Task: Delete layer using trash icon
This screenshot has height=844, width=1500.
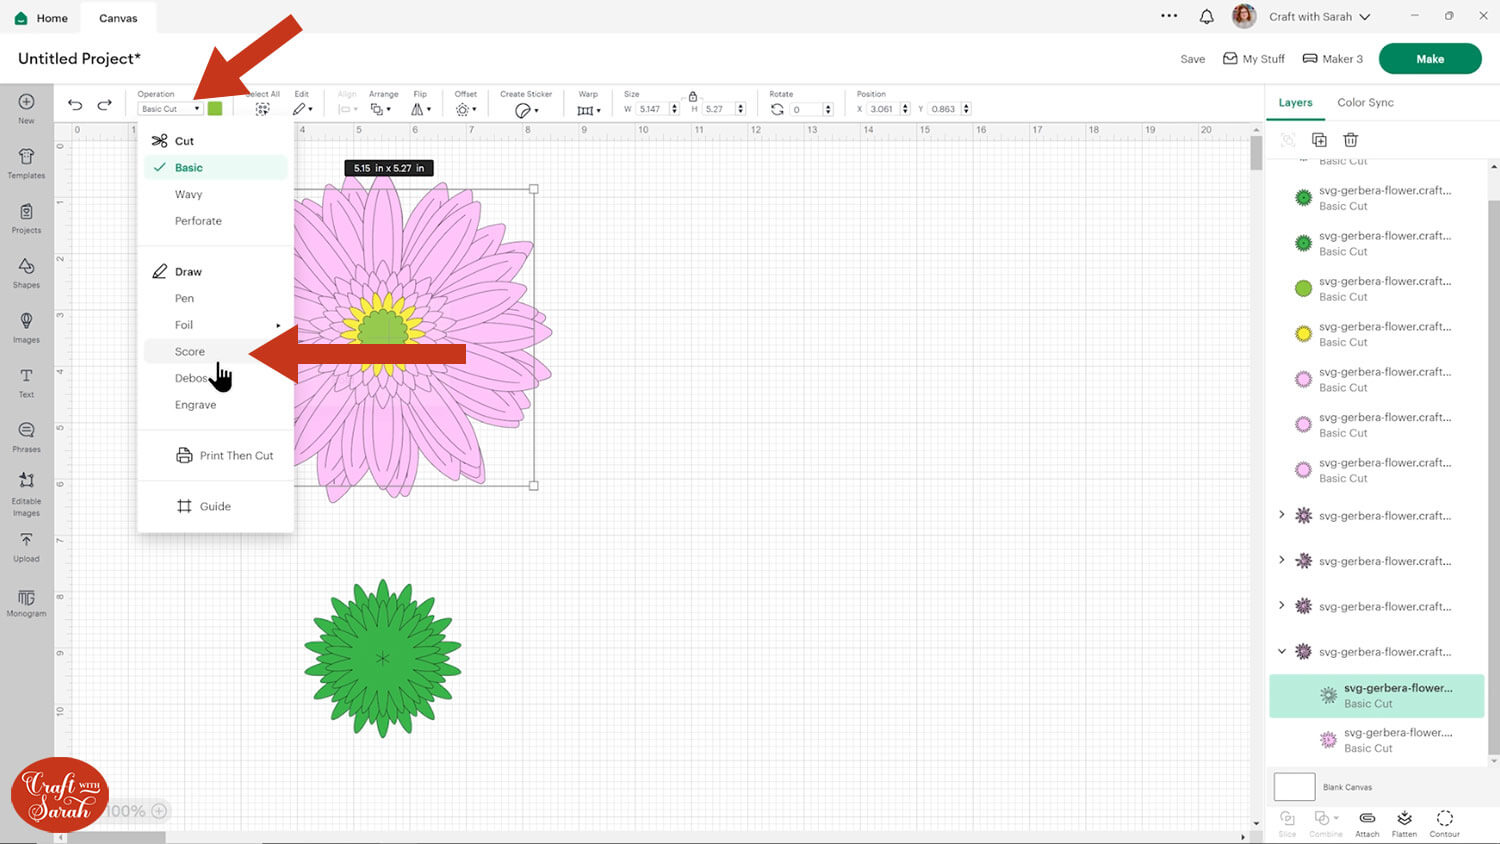Action: [x=1350, y=140]
